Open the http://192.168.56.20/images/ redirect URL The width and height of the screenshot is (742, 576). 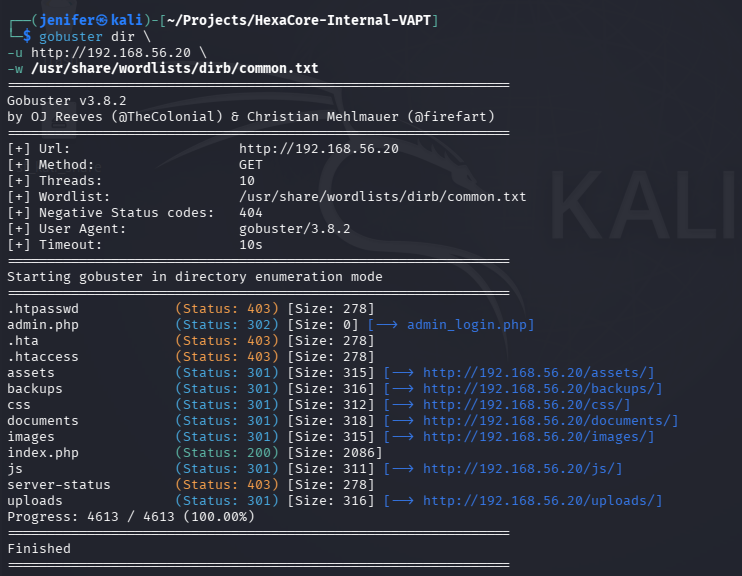pos(535,437)
